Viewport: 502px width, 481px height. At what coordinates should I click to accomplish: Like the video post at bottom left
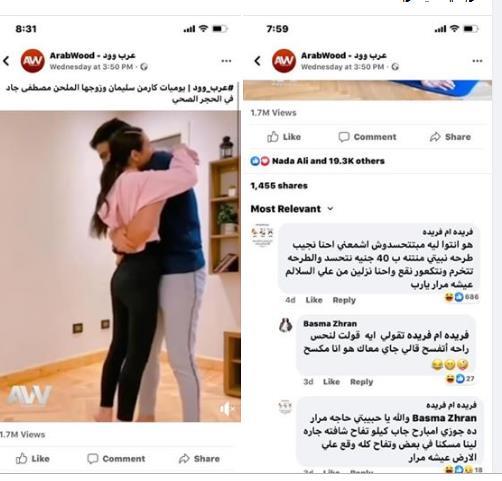point(33,459)
